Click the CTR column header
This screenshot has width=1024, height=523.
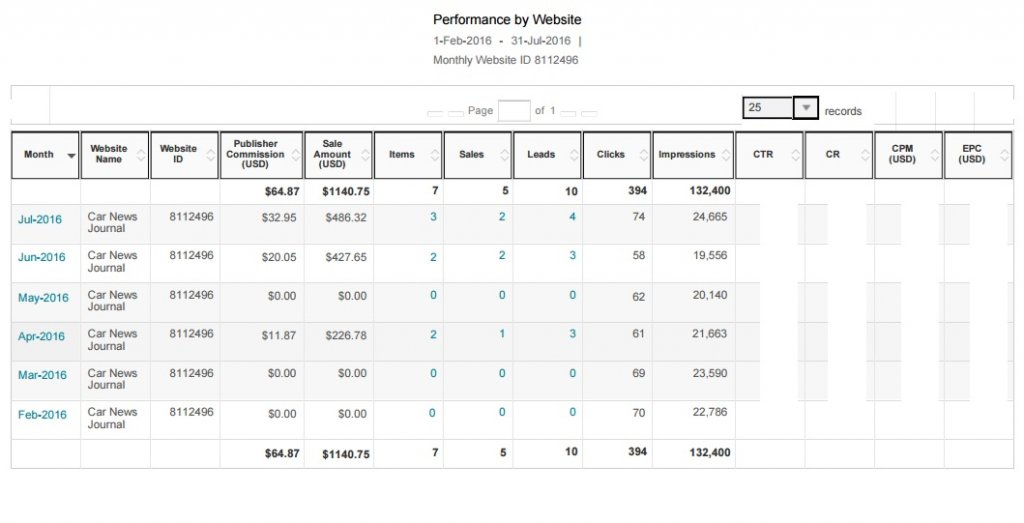(763, 155)
